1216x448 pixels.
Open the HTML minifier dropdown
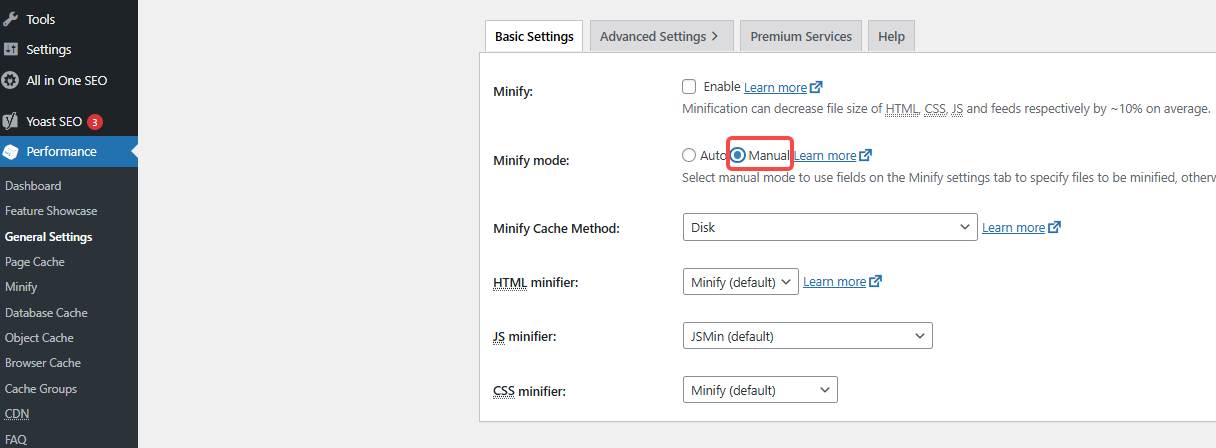tap(740, 281)
